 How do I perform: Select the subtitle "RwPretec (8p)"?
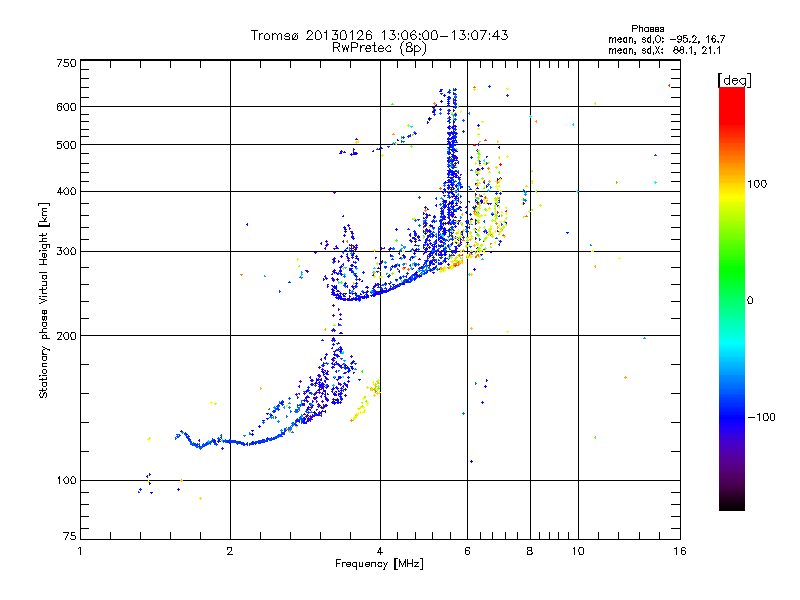point(379,48)
